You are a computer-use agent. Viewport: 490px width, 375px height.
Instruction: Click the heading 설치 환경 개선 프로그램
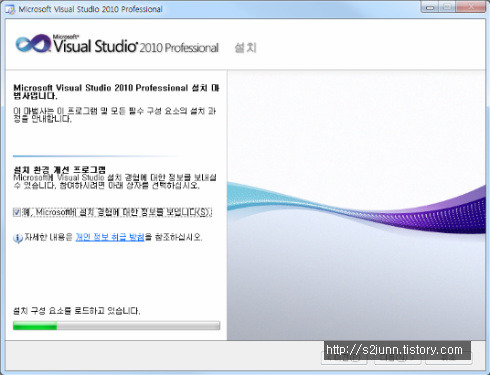tap(60, 170)
